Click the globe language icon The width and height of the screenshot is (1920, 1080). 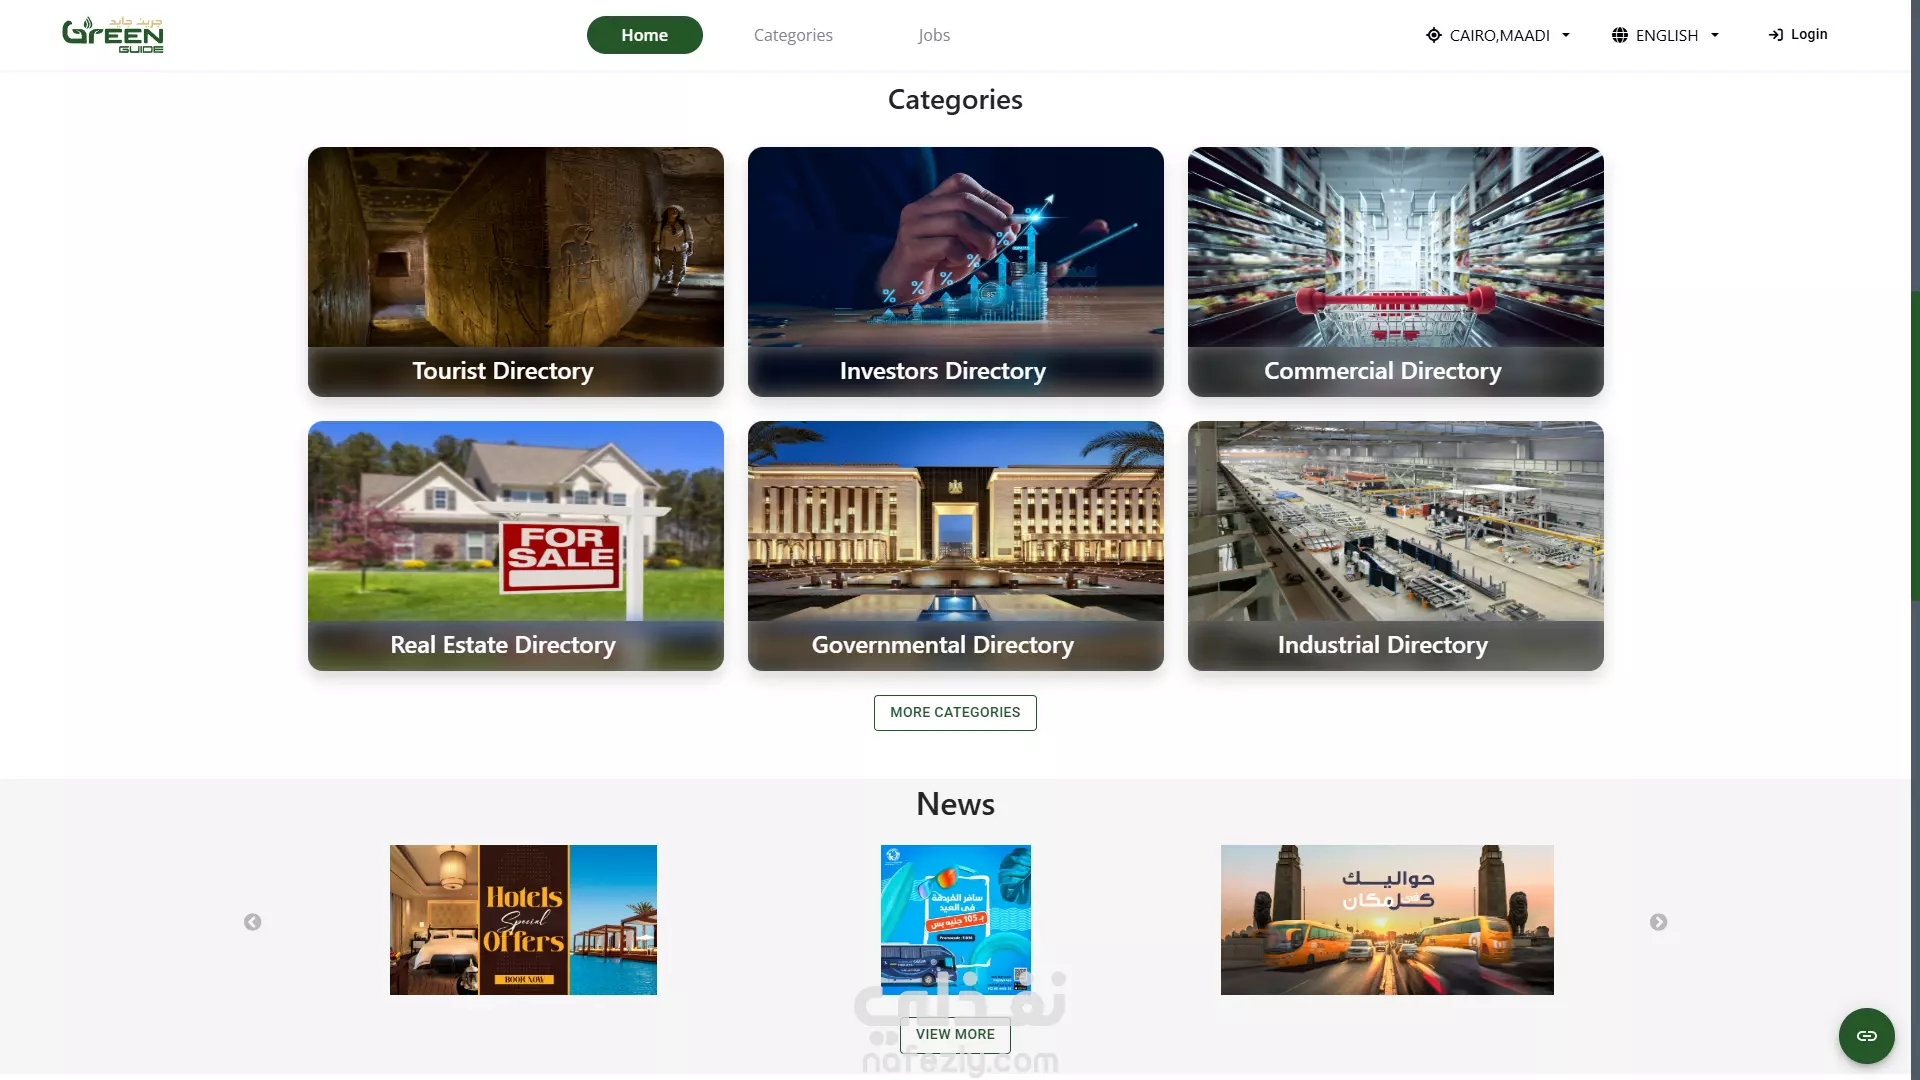[x=1620, y=35]
